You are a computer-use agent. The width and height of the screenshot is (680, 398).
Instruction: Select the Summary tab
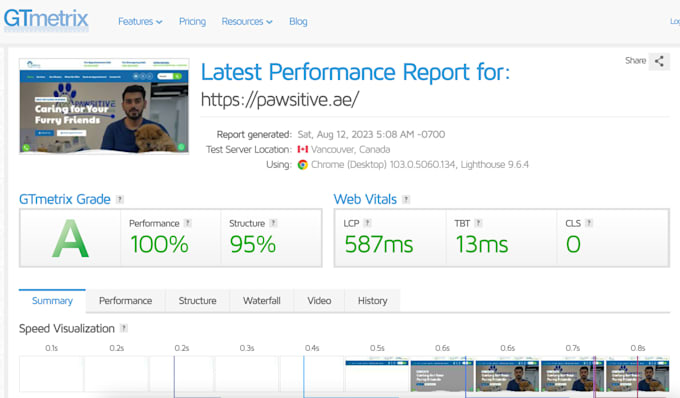[x=52, y=300]
